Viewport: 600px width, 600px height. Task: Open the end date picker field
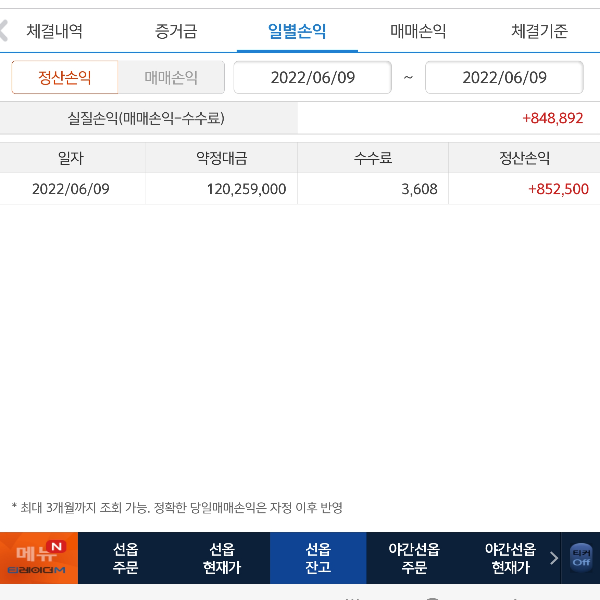[x=504, y=77]
